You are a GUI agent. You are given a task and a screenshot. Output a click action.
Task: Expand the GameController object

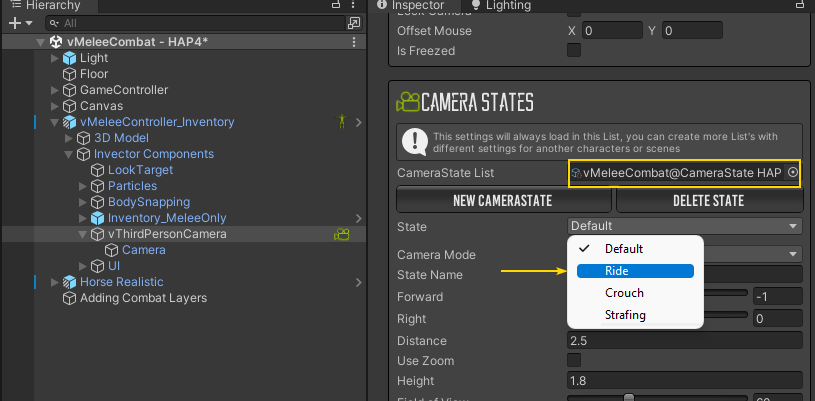(55, 90)
